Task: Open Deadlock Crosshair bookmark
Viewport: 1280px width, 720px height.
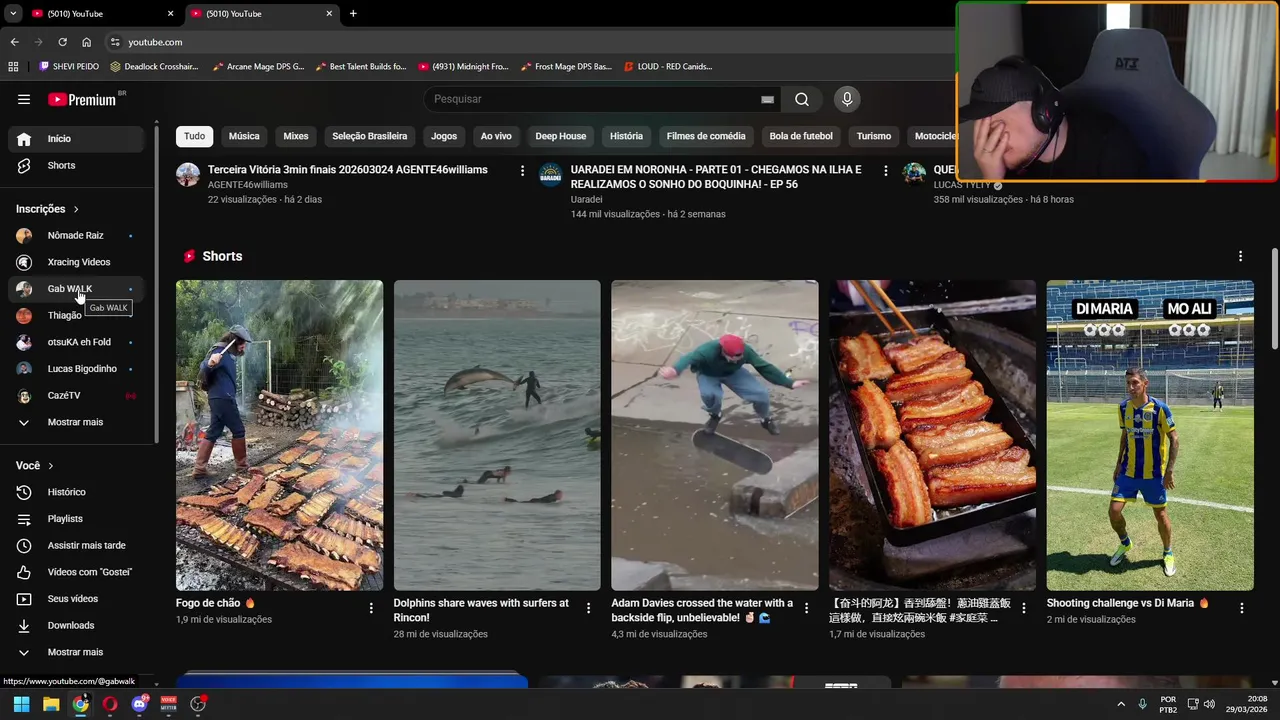Action: [154, 66]
